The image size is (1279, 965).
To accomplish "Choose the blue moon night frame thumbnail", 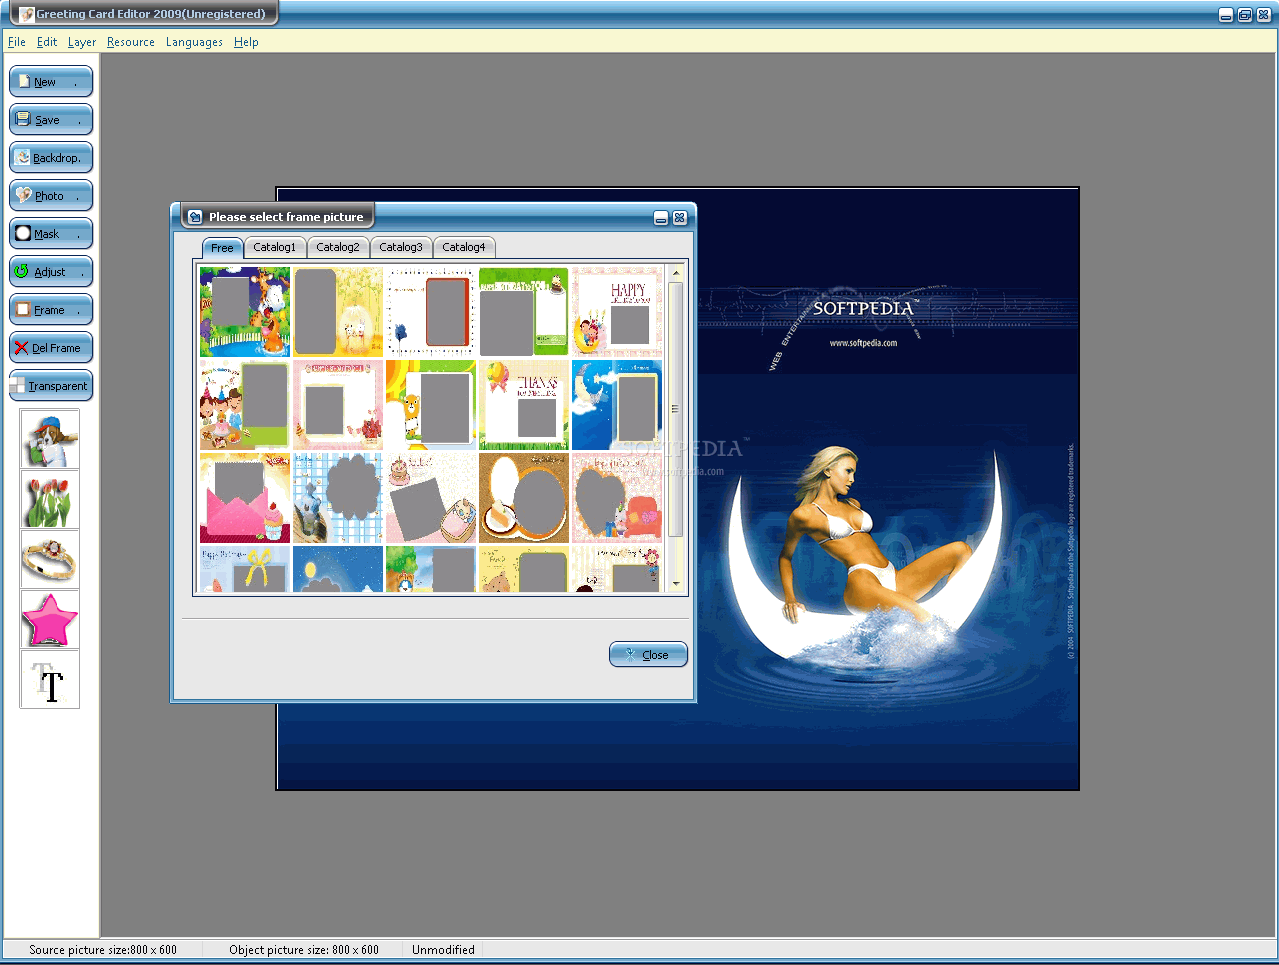I will (x=617, y=405).
